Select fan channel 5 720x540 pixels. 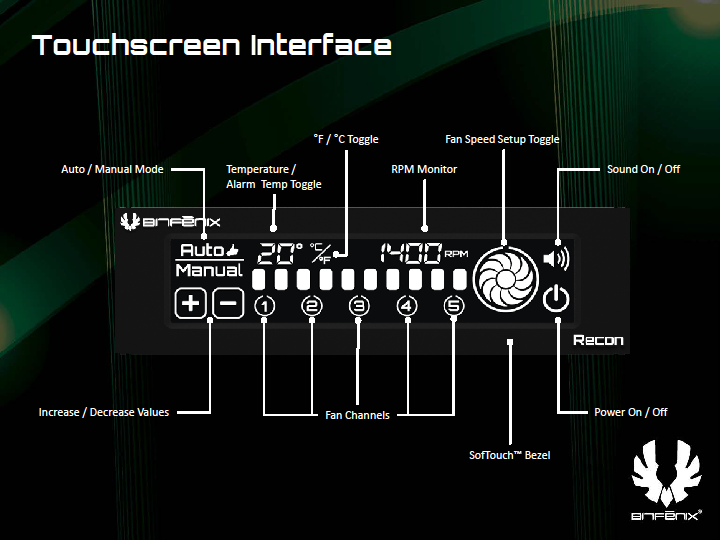click(454, 306)
